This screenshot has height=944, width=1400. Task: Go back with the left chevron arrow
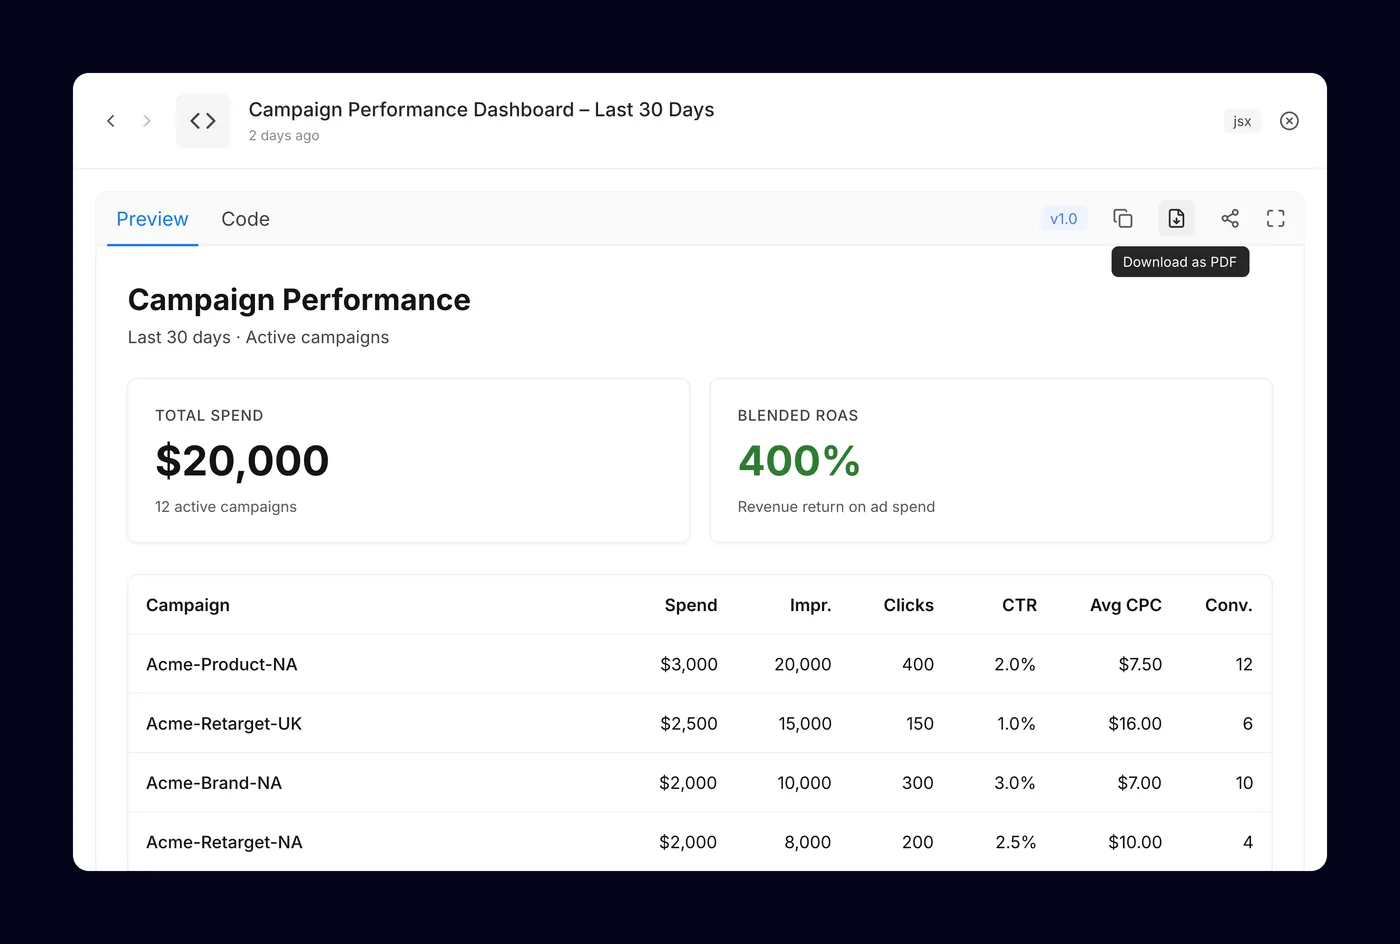tap(111, 121)
